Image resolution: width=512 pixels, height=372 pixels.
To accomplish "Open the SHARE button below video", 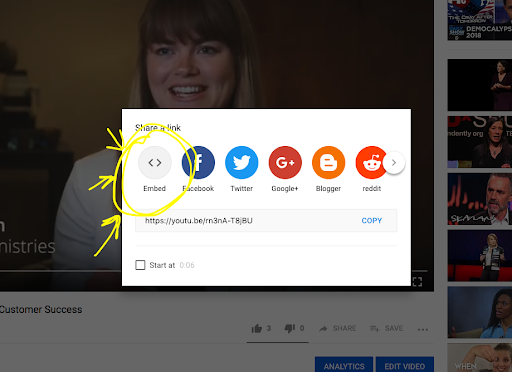I will tap(337, 329).
